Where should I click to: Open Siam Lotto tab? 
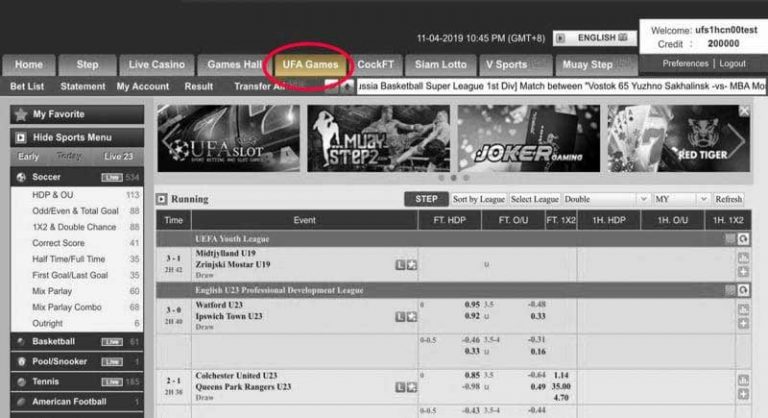pos(441,65)
